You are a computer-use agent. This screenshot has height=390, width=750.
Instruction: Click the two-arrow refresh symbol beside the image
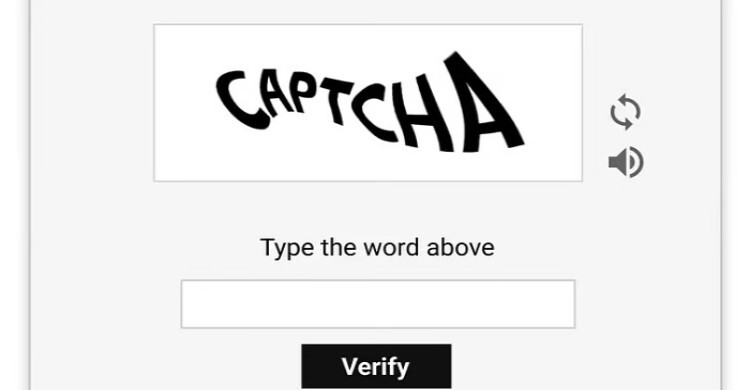[625, 111]
